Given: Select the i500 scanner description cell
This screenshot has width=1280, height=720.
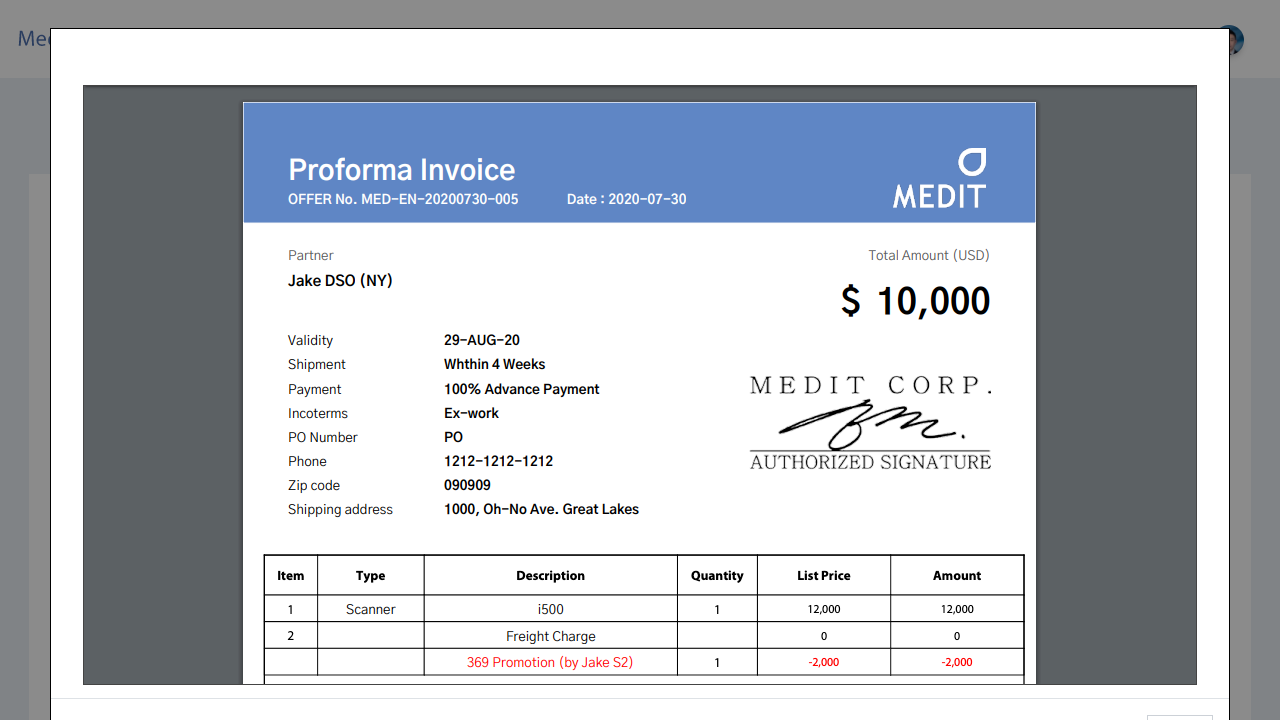Looking at the screenshot, I should pyautogui.click(x=550, y=608).
